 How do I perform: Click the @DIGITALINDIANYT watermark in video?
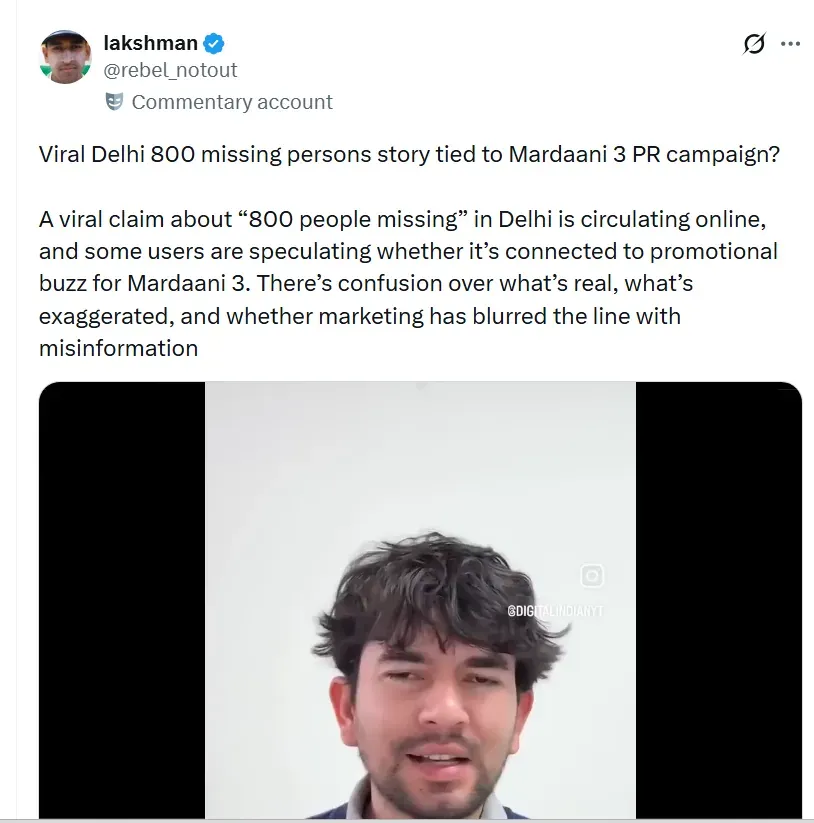555,611
